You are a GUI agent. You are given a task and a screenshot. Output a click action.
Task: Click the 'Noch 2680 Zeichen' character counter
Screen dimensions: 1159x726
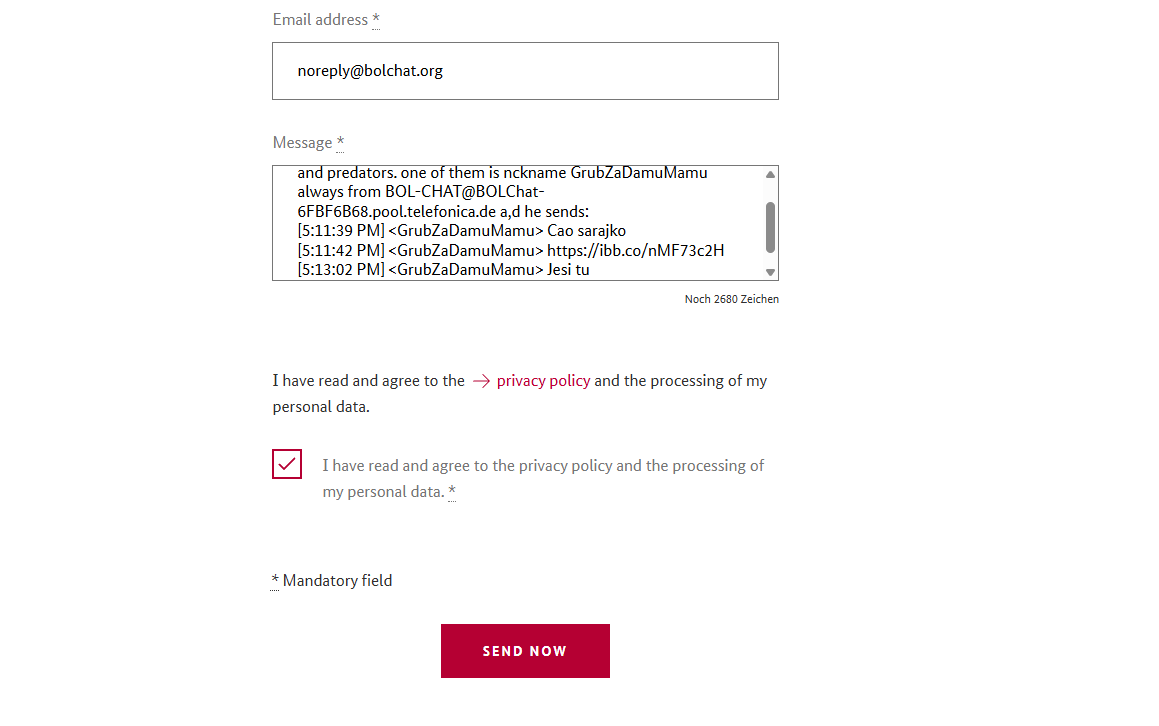click(732, 299)
